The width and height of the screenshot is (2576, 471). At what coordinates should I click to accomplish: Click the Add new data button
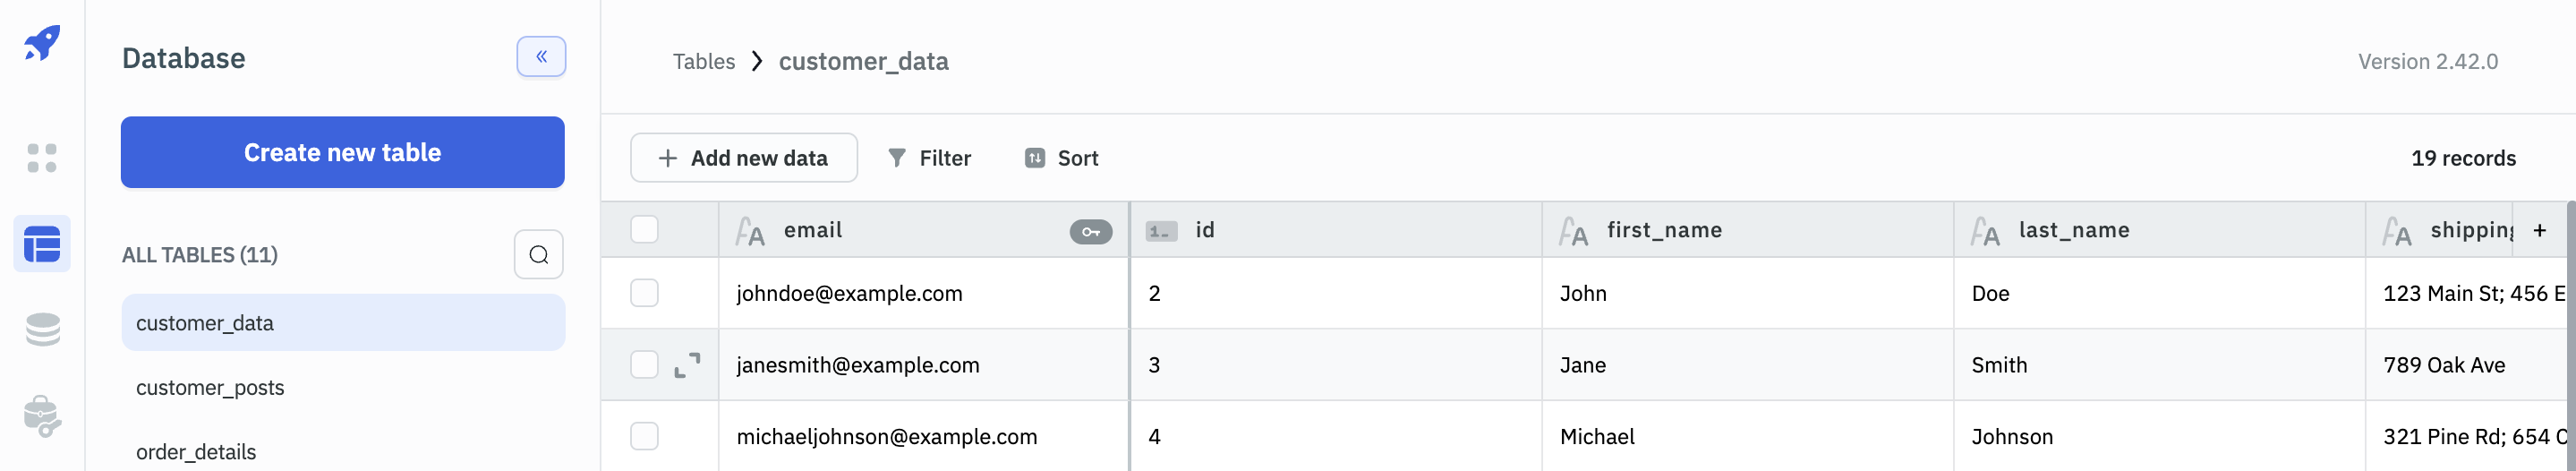tap(743, 158)
